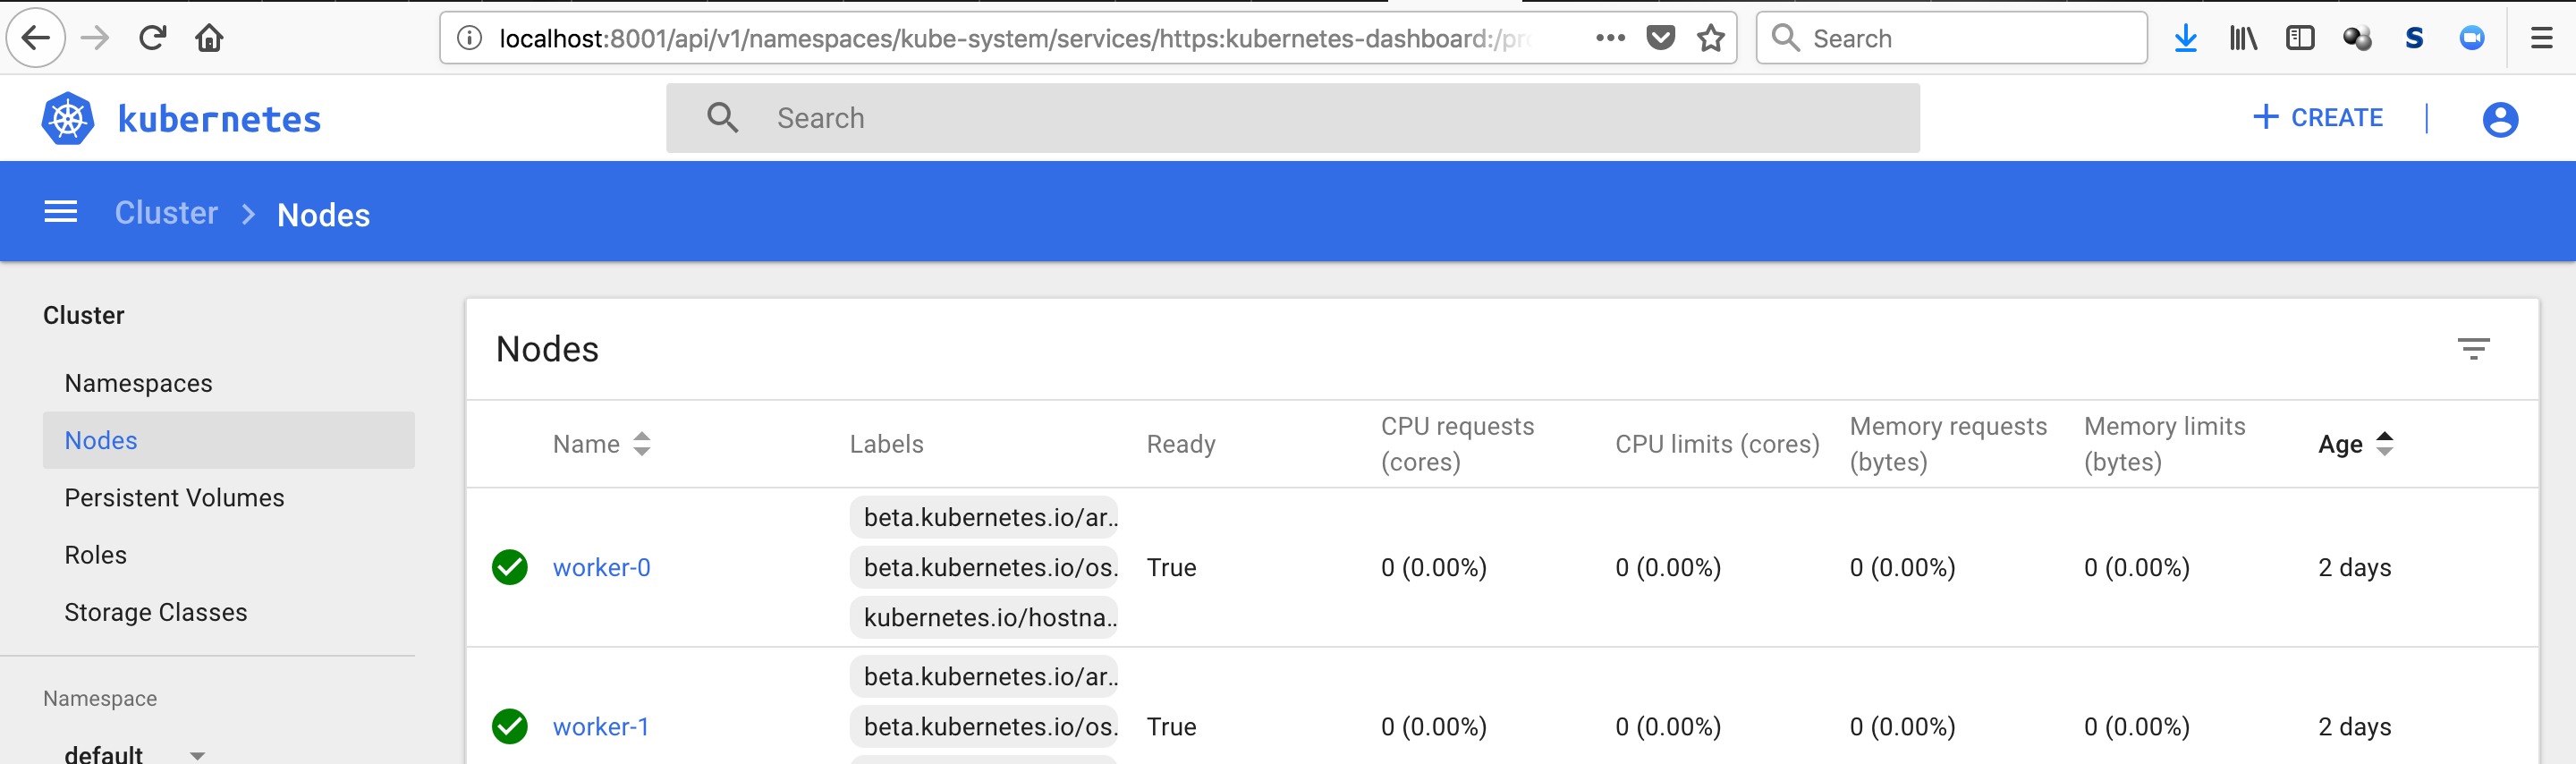Click the green ready checkmark for worker-1

coord(510,726)
